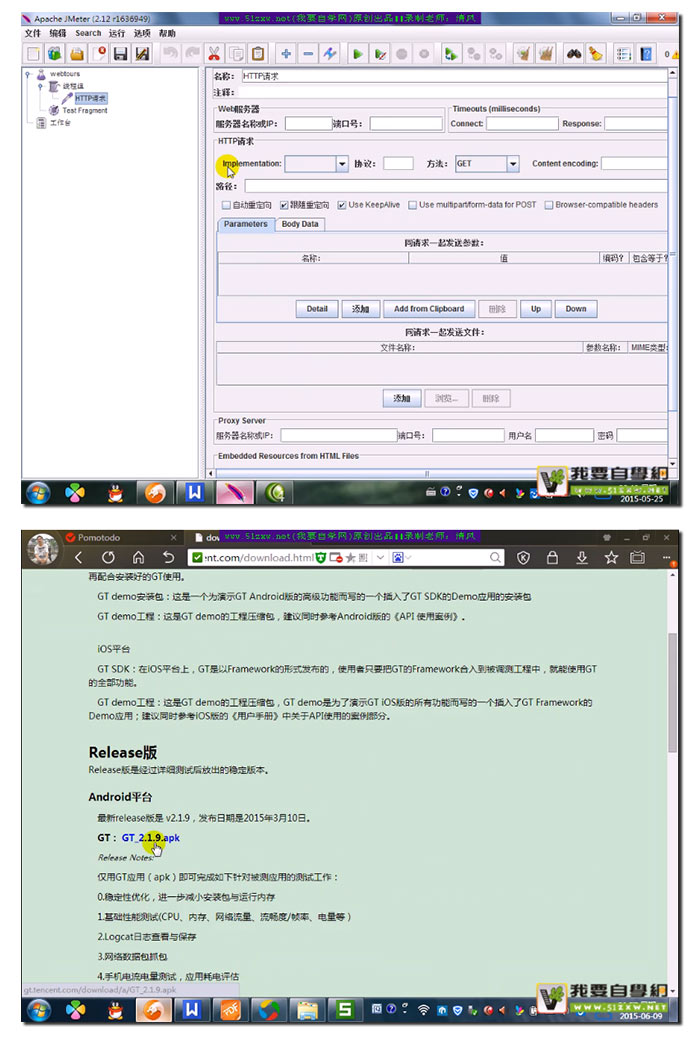This screenshot has height=1044, width=700.
Task: Enable Use multipart/form-data for POST checkbox
Action: (x=413, y=205)
